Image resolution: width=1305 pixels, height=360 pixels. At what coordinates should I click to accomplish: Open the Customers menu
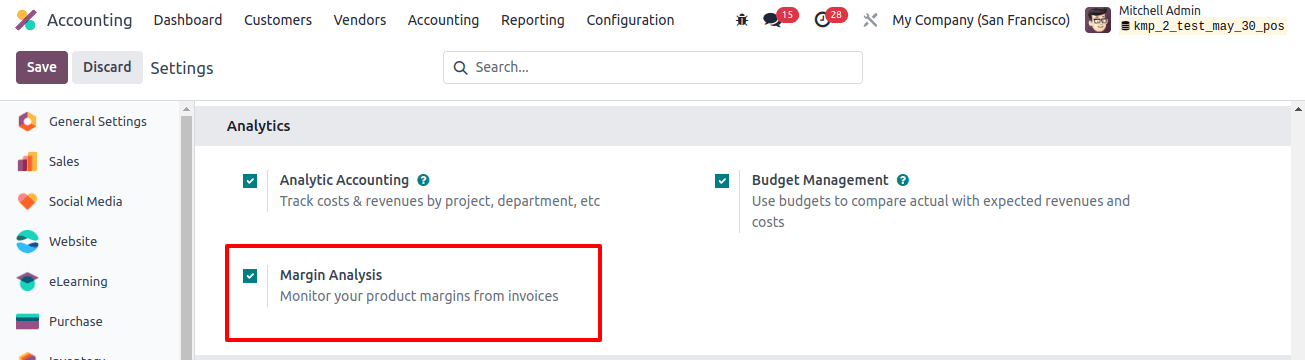point(278,20)
